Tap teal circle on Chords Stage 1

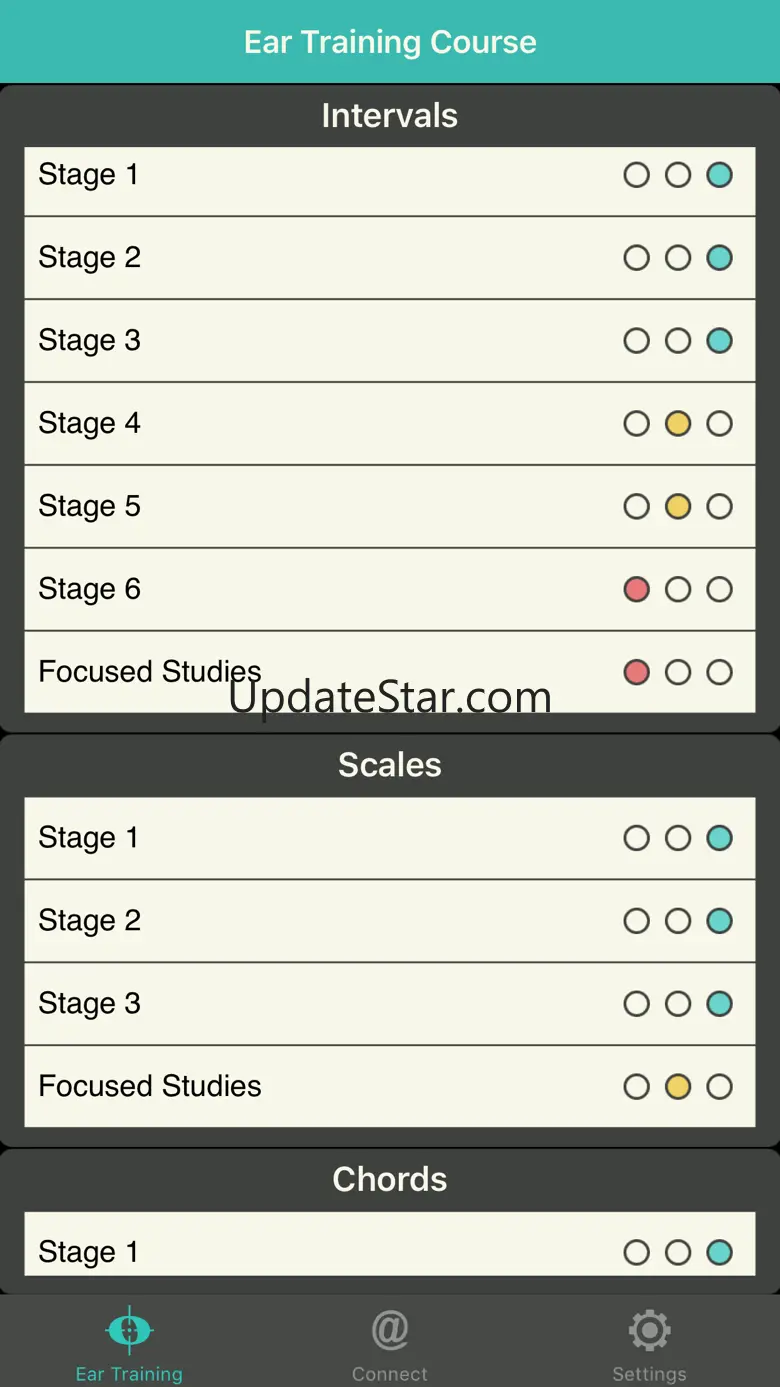(719, 1252)
